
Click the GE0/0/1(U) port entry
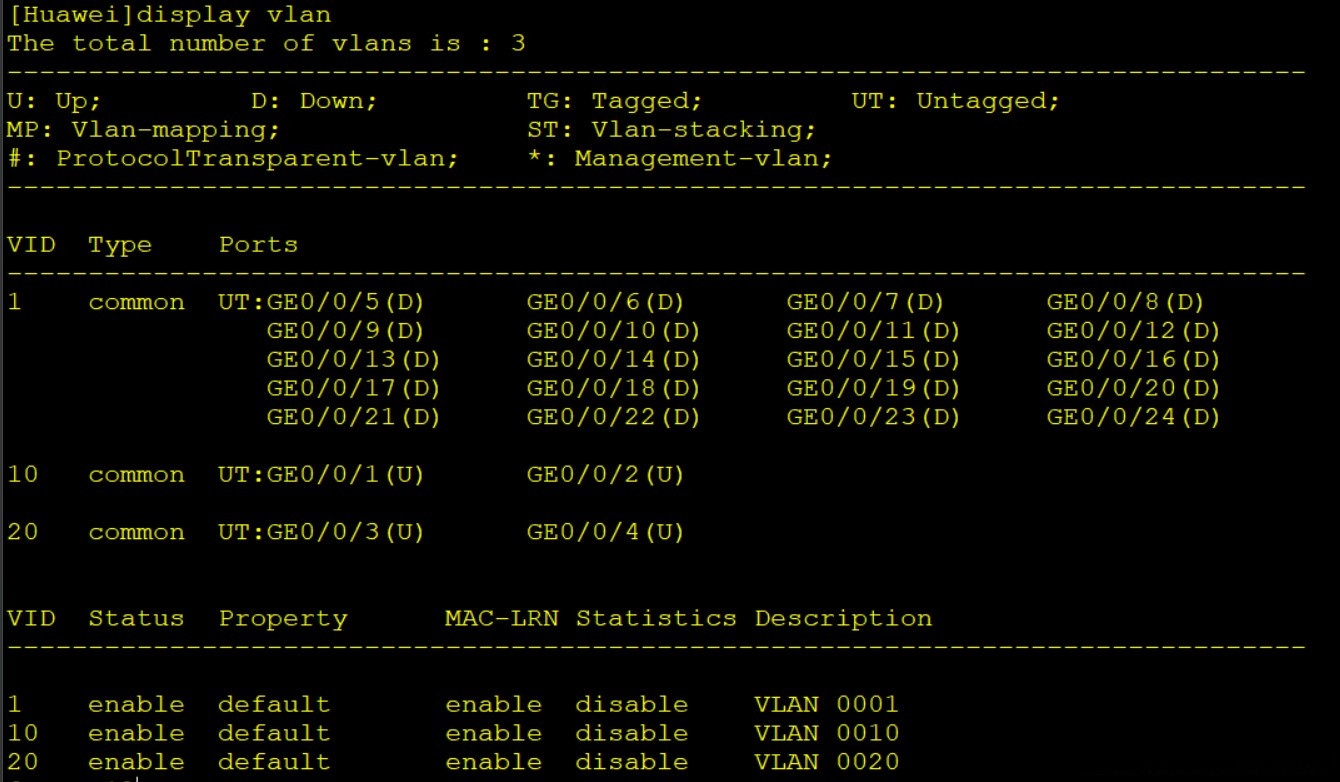[346, 475]
